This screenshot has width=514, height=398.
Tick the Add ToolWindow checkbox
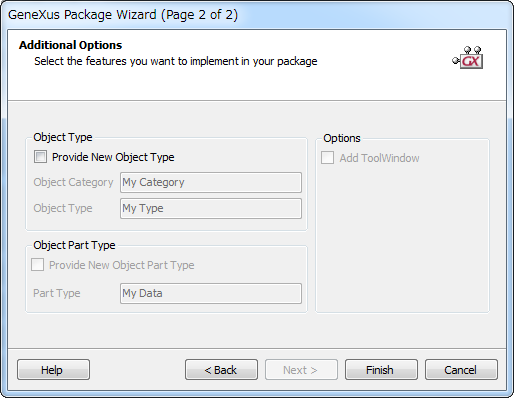(327, 157)
